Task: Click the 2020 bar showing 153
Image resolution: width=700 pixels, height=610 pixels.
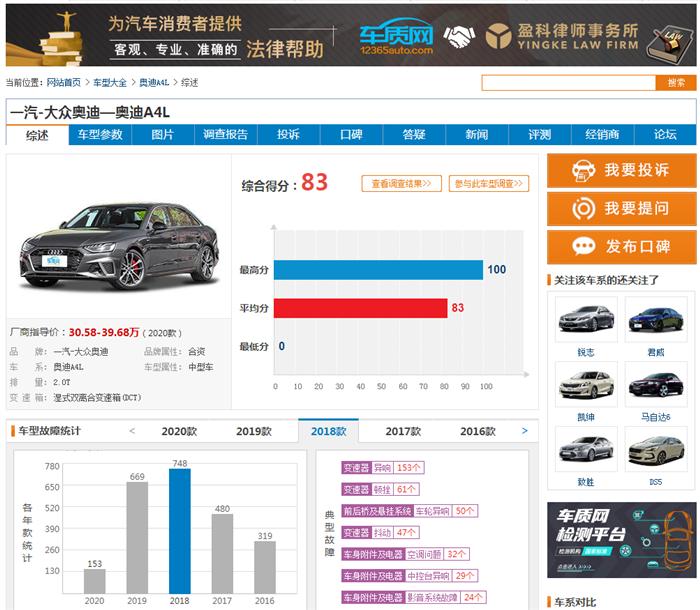Action: (95, 581)
